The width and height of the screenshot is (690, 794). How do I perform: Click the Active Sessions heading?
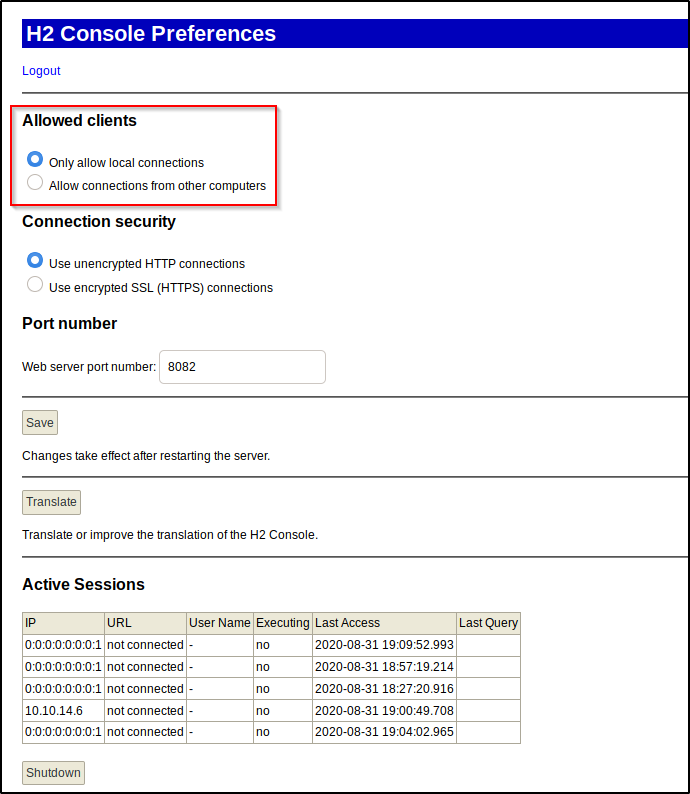(x=84, y=584)
